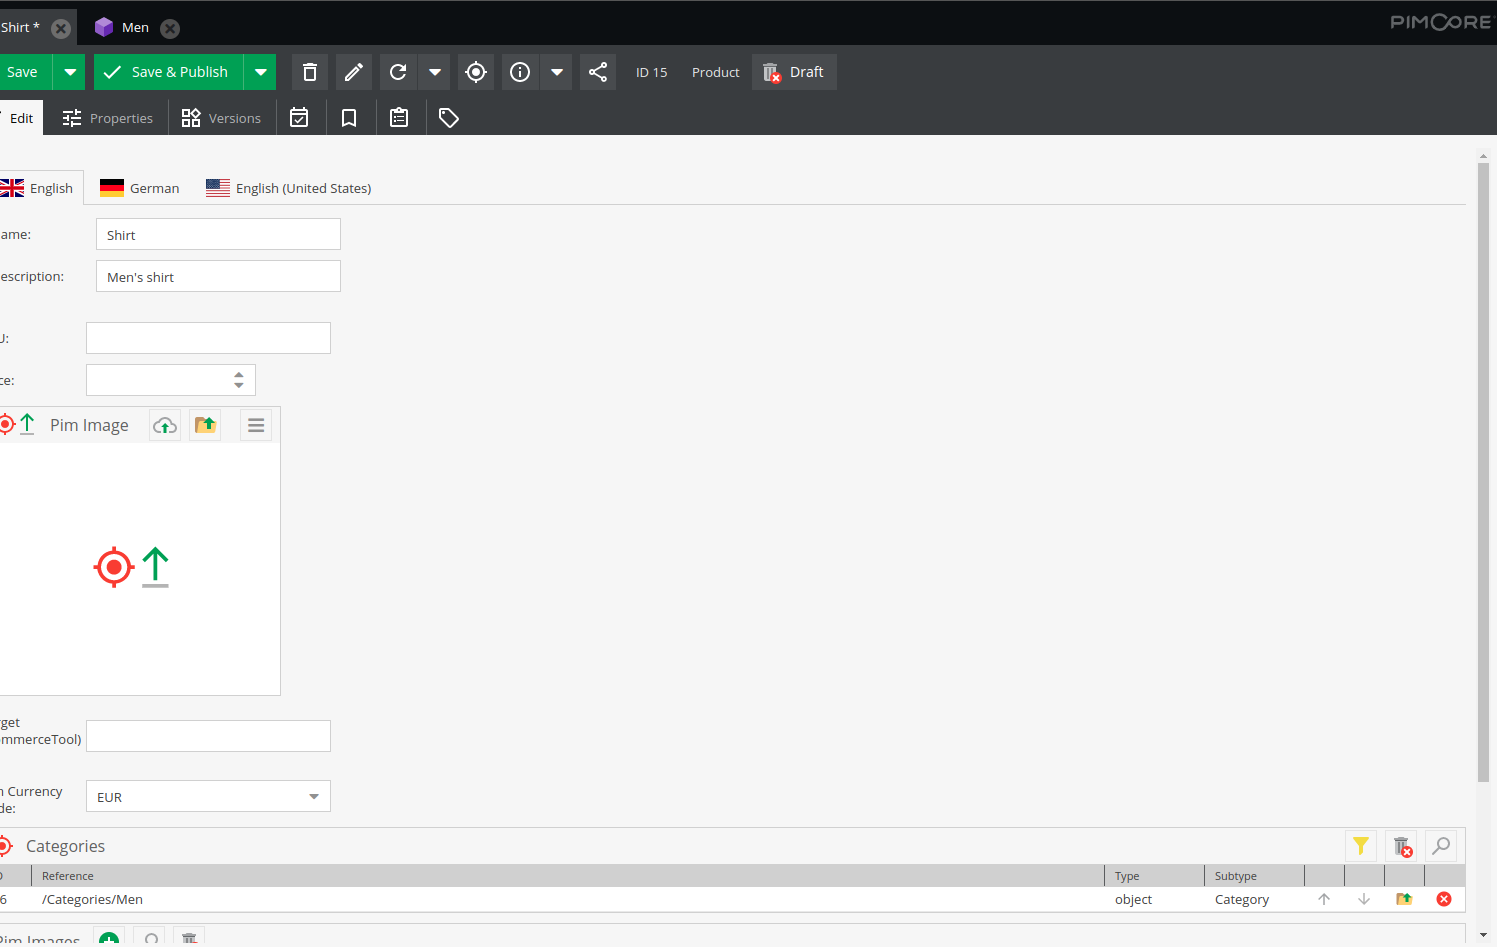The height and width of the screenshot is (947, 1497).
Task: Click the Categories search magnifier icon
Action: (x=1441, y=846)
